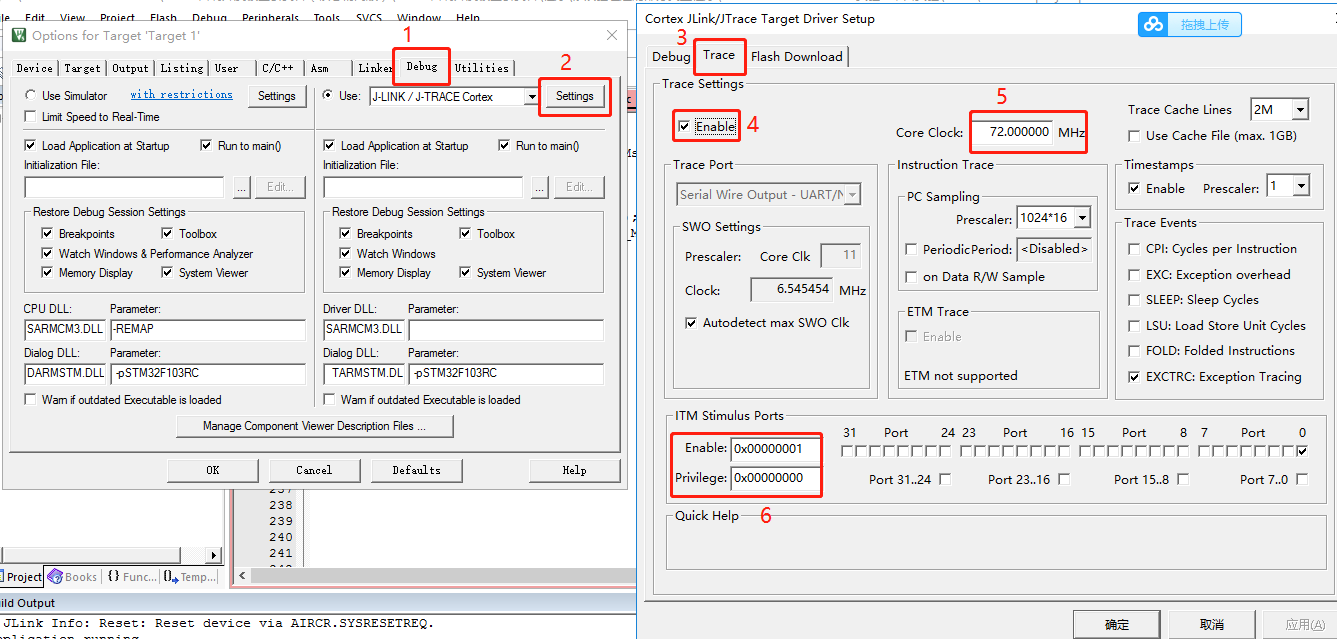Click Settings next to the J-LINK driver selector

(575, 96)
